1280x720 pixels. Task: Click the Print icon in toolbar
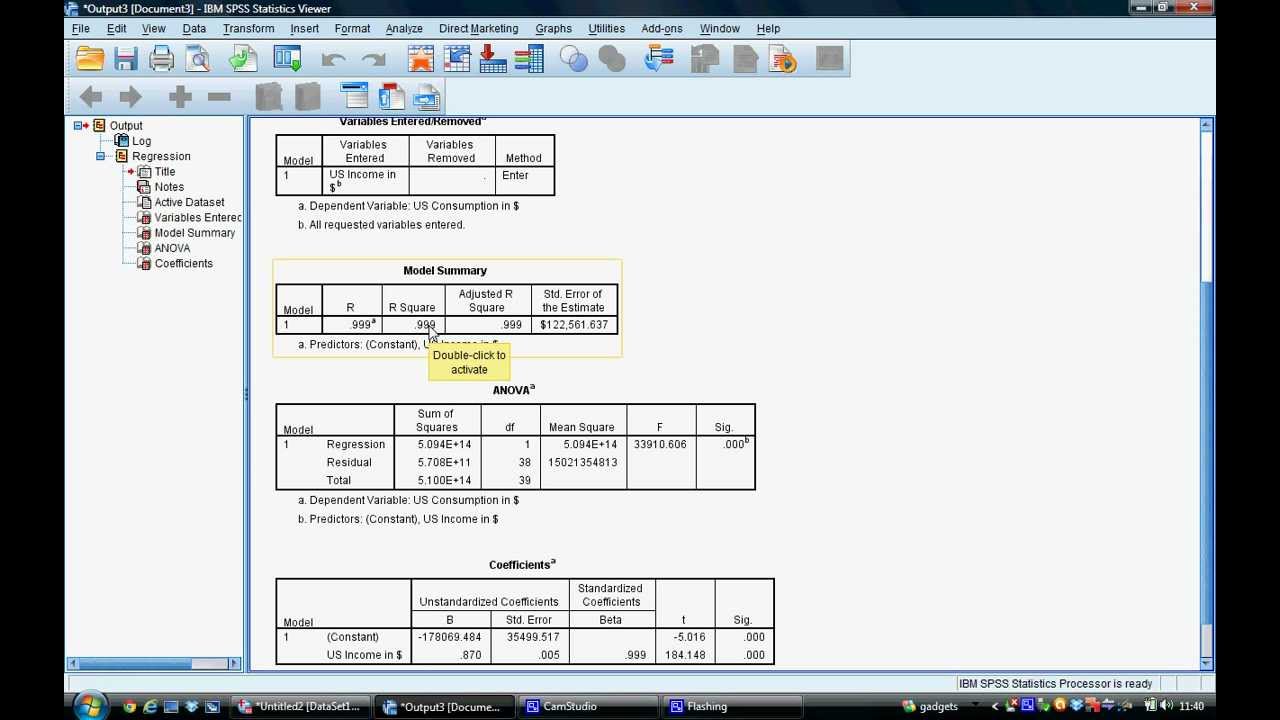162,60
